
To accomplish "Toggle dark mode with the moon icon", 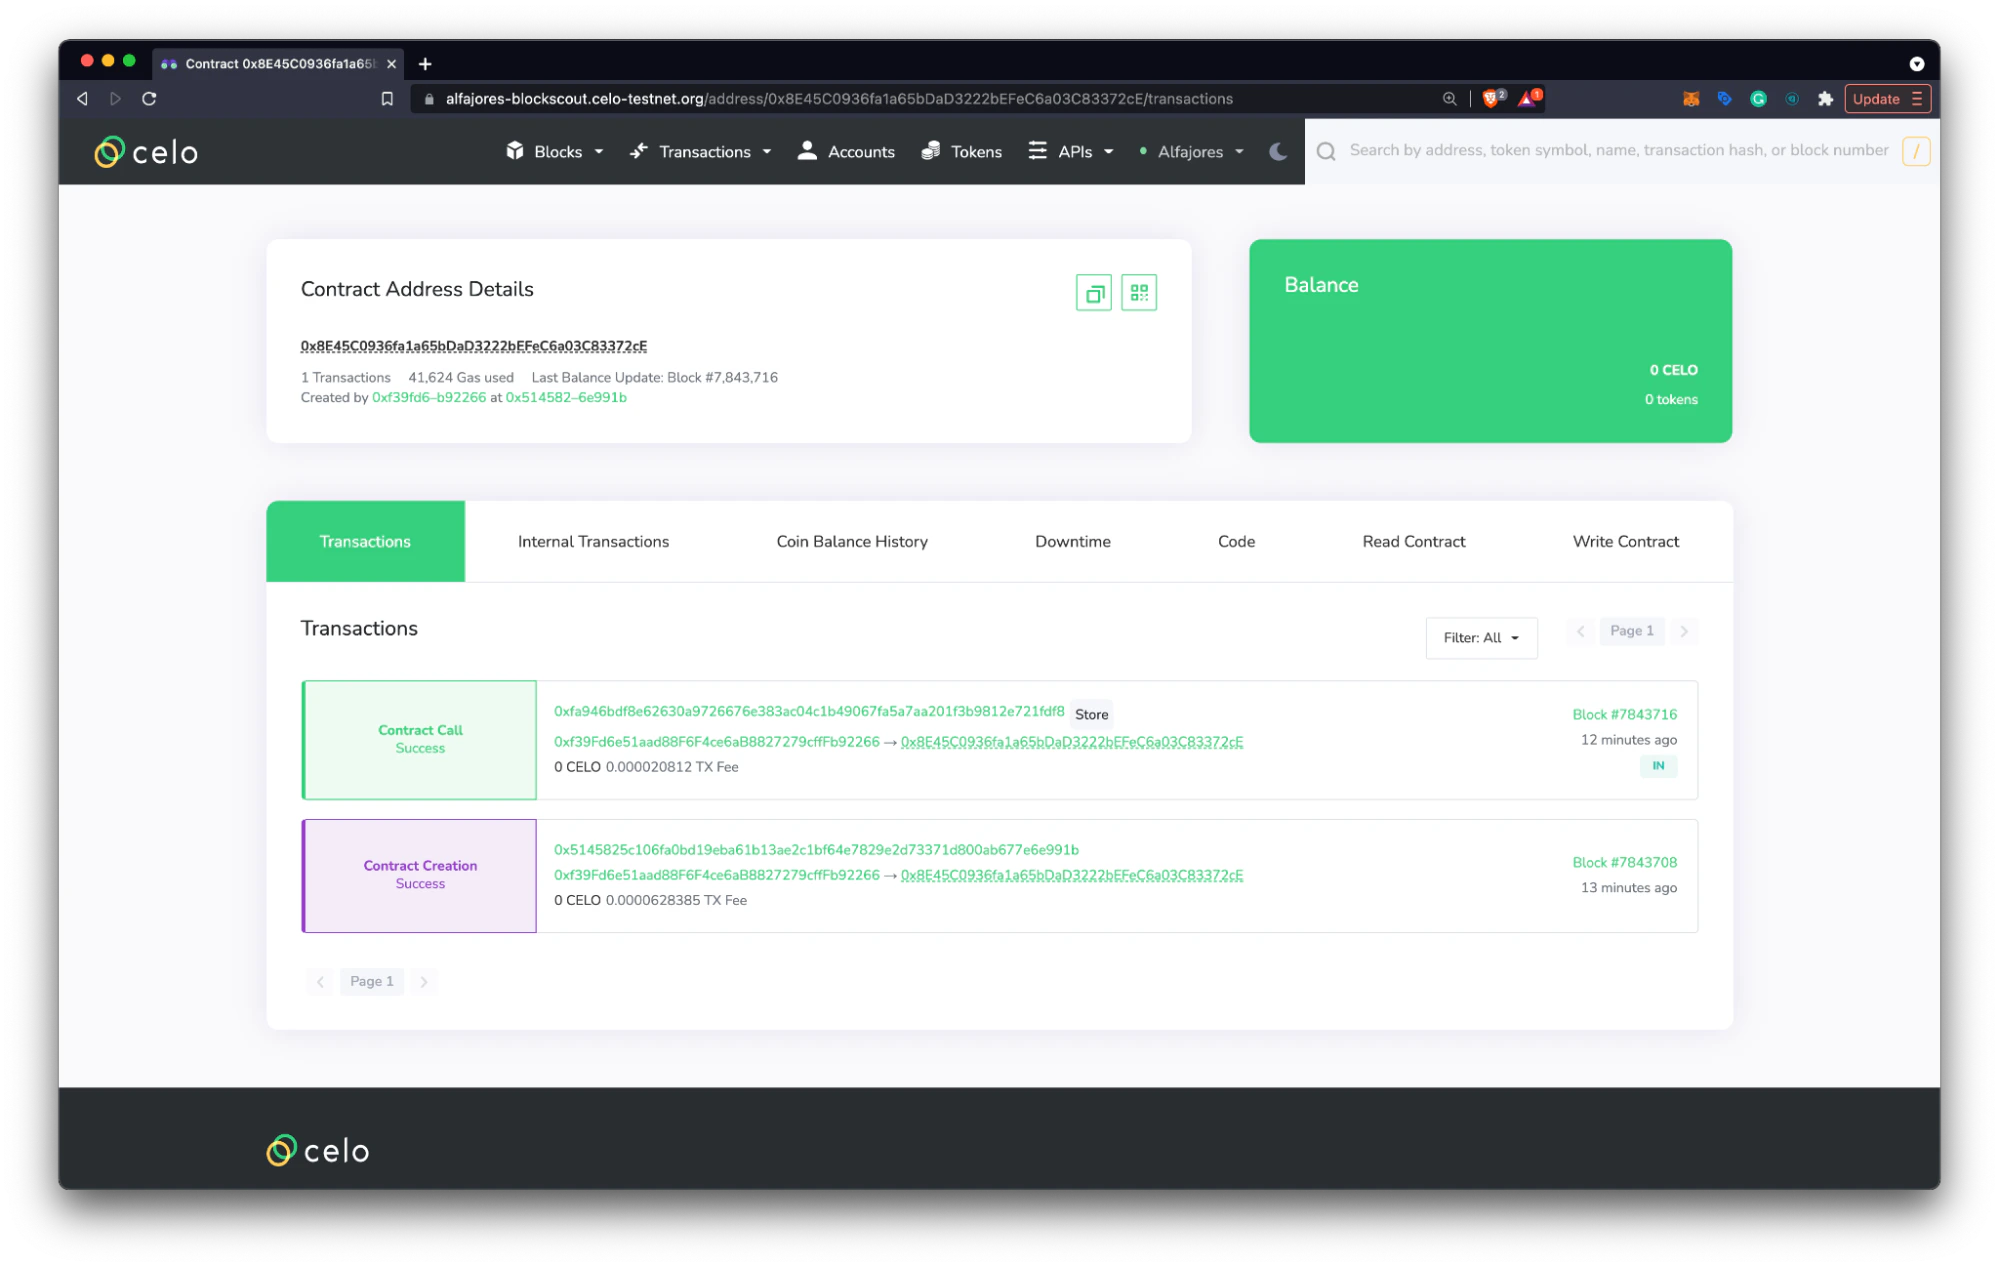I will coord(1277,151).
